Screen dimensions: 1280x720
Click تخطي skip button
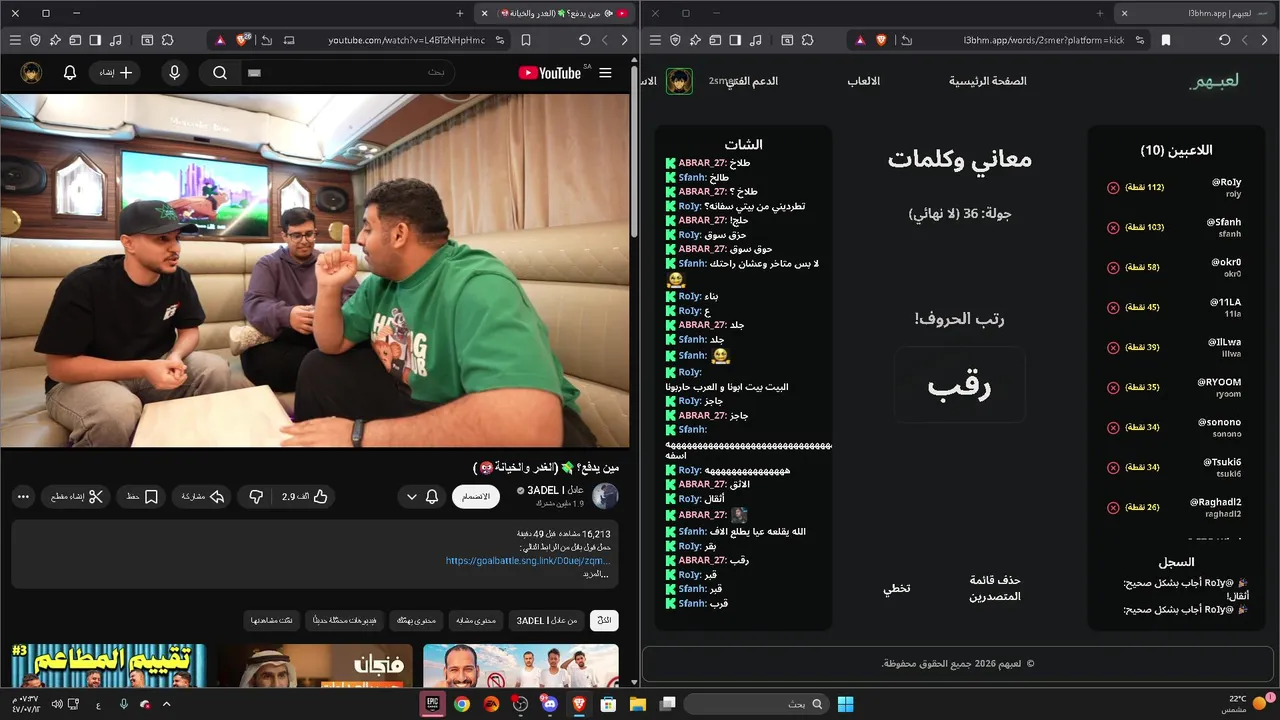pyautogui.click(x=896, y=589)
